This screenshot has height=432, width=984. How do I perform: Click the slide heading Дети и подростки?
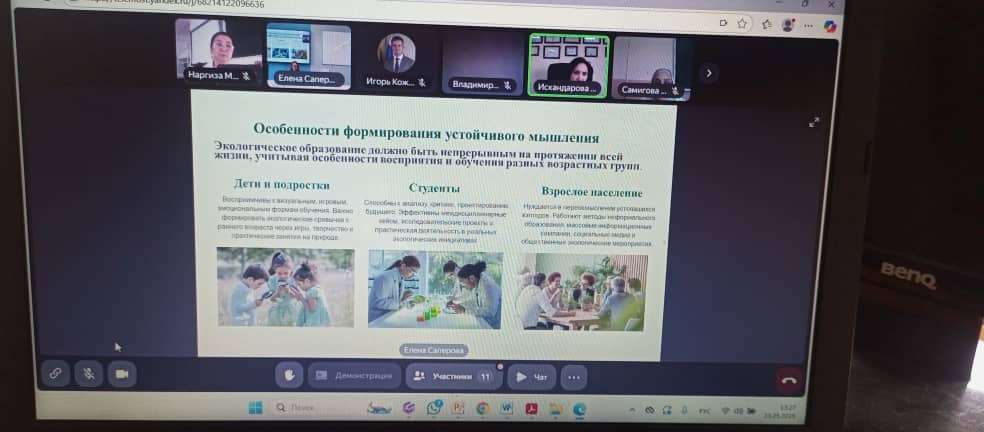(x=282, y=185)
